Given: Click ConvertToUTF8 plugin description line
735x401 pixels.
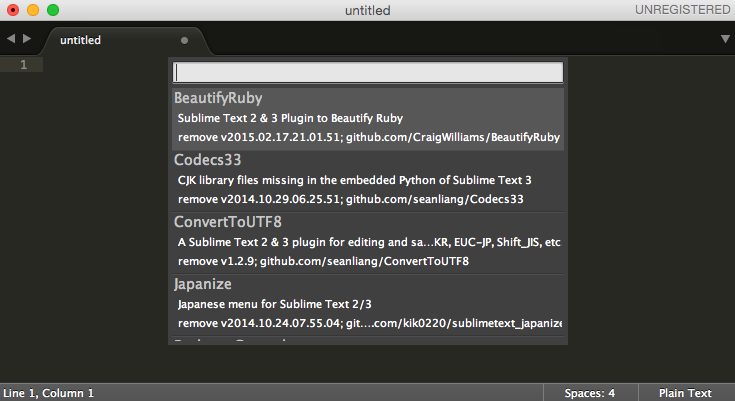Looking at the screenshot, I should 369,242.
